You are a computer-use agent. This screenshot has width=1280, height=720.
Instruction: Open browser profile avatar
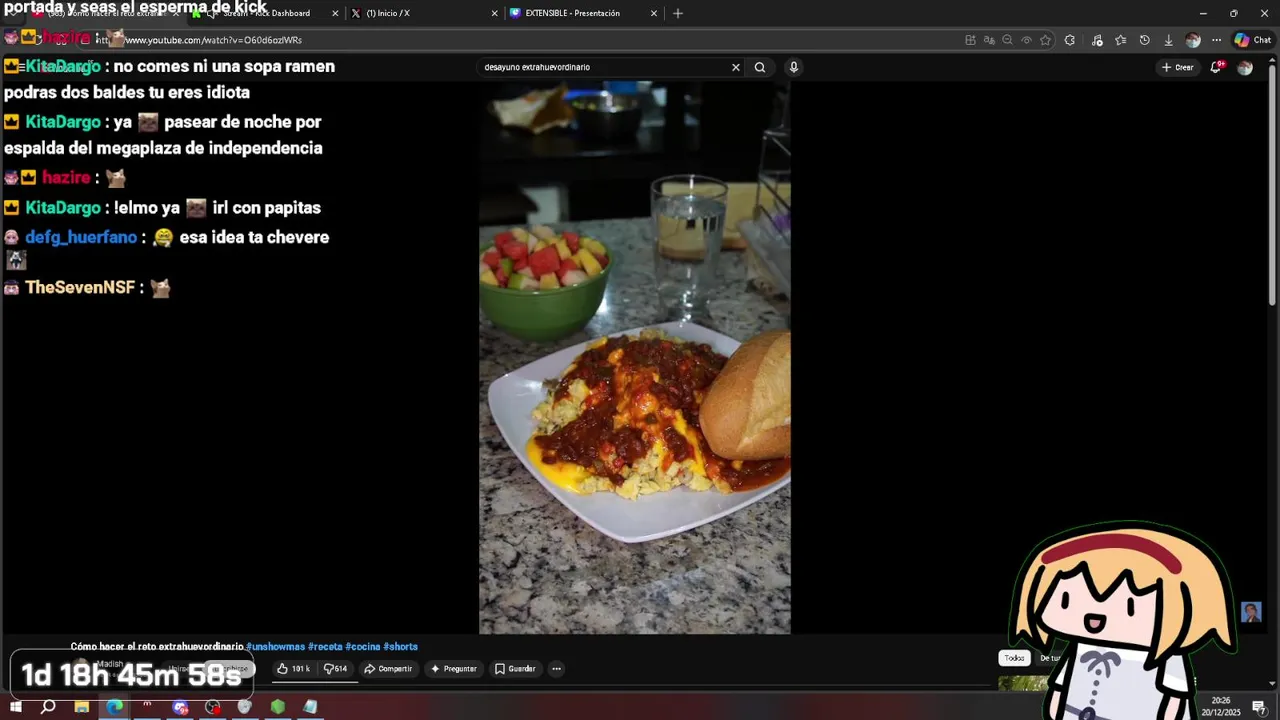coord(1192,40)
